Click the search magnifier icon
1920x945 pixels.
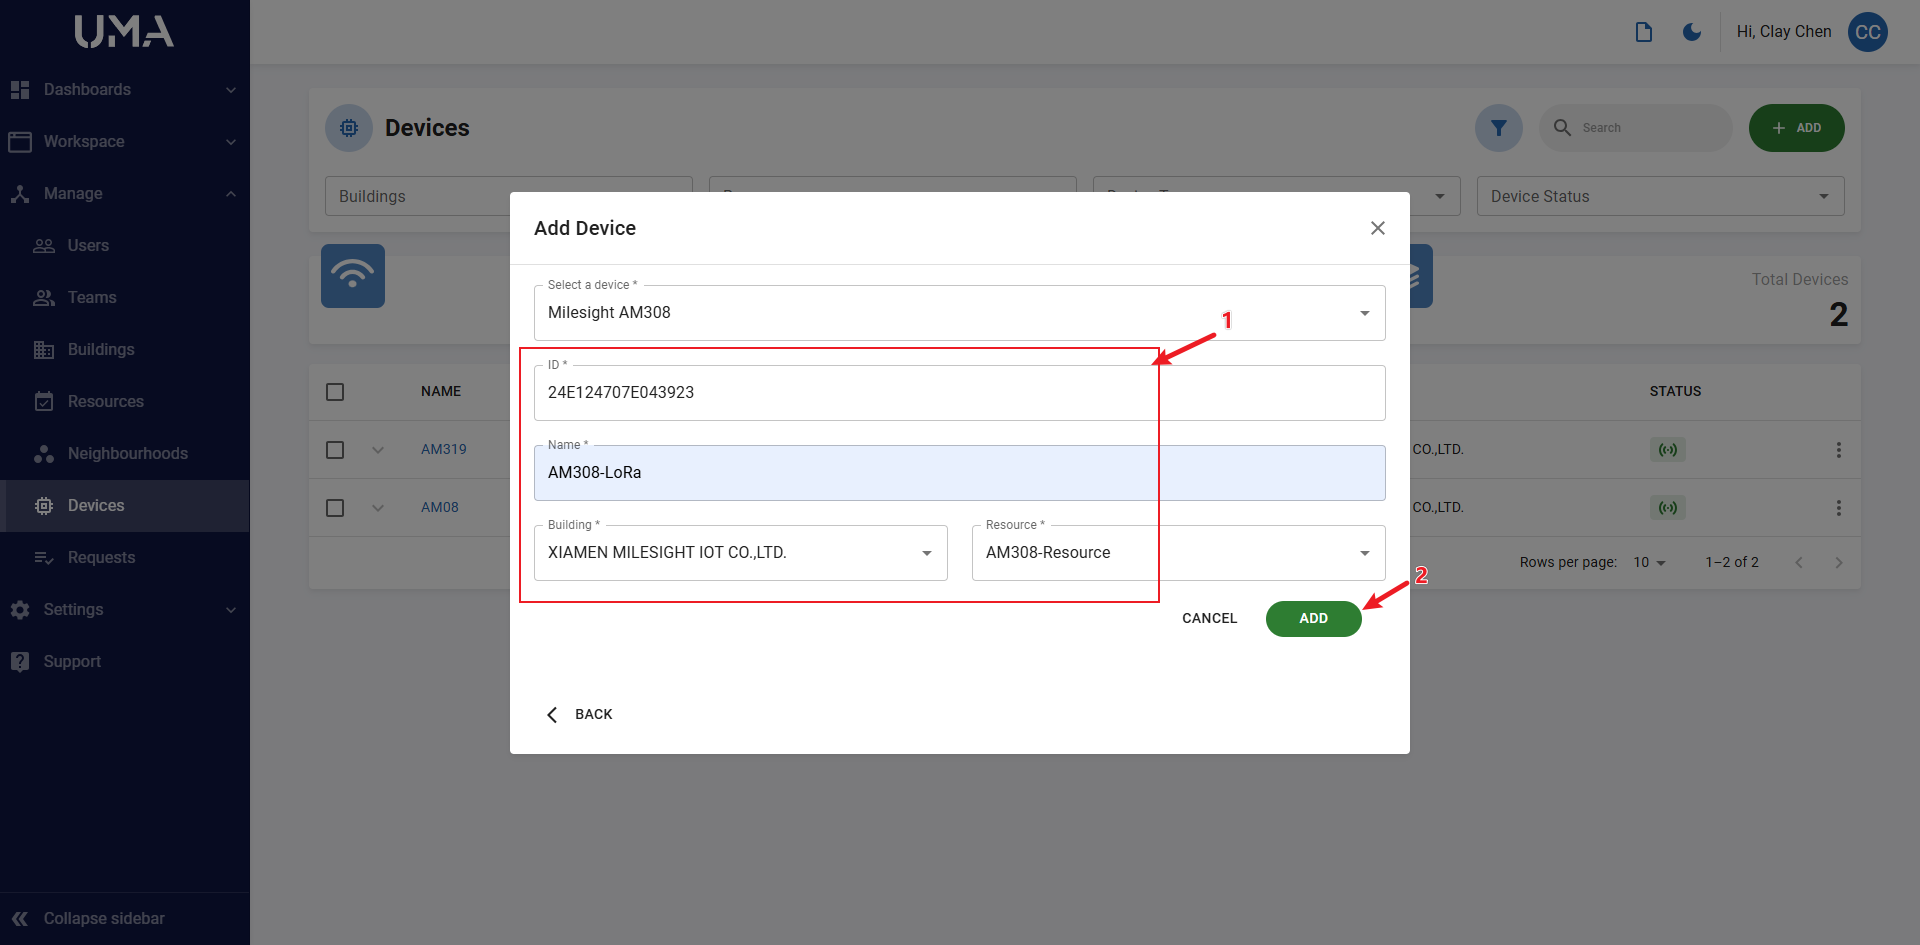tap(1562, 127)
